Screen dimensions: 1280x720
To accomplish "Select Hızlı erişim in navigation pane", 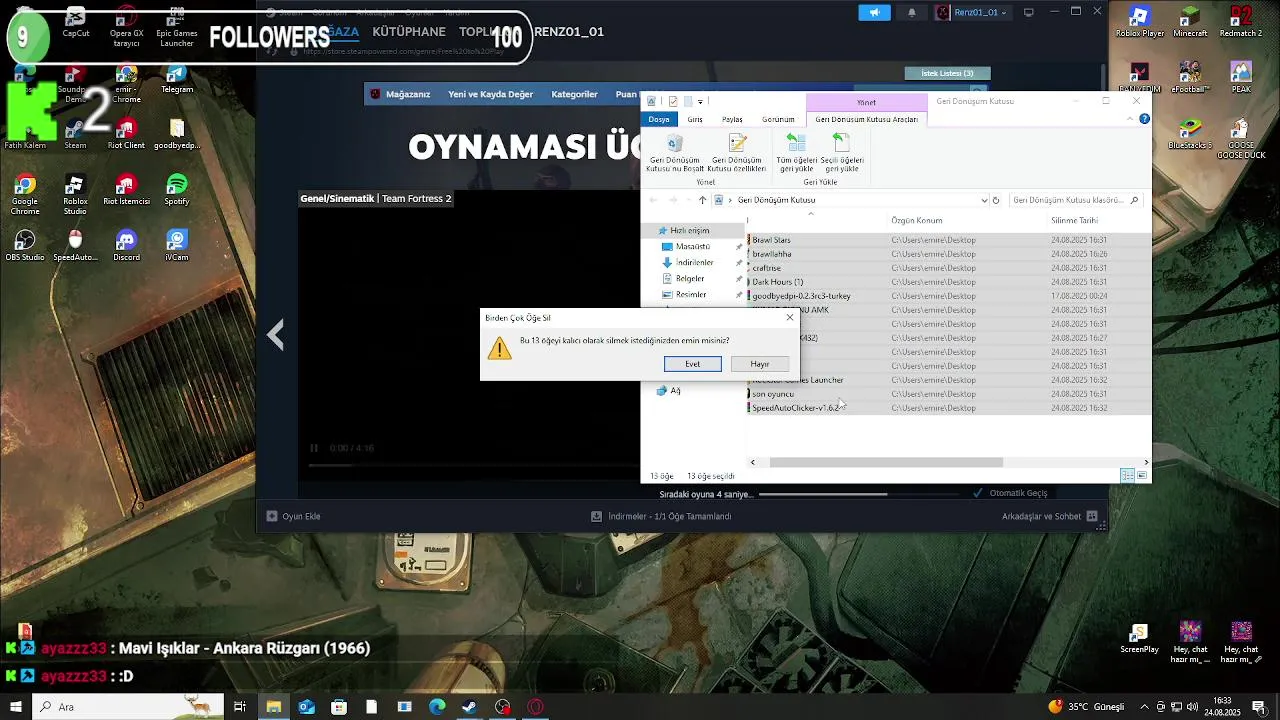I will point(689,230).
